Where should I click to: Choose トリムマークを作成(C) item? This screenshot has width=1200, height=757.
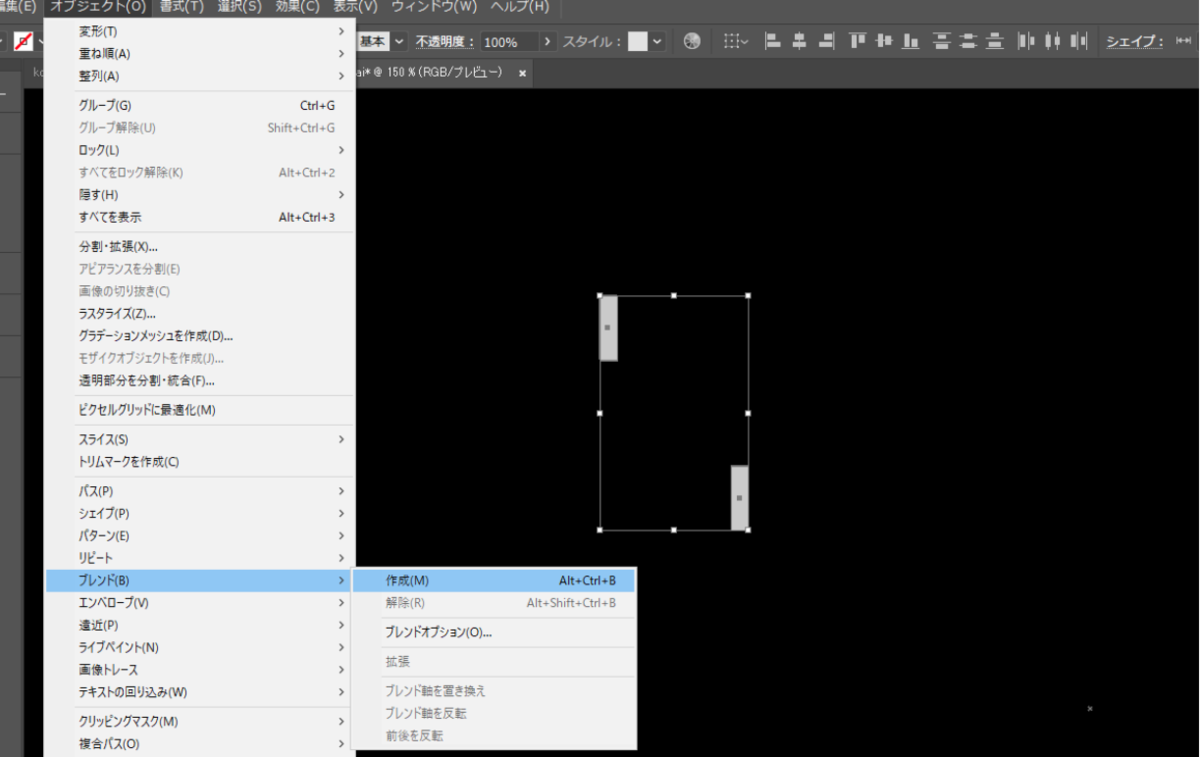[199, 462]
